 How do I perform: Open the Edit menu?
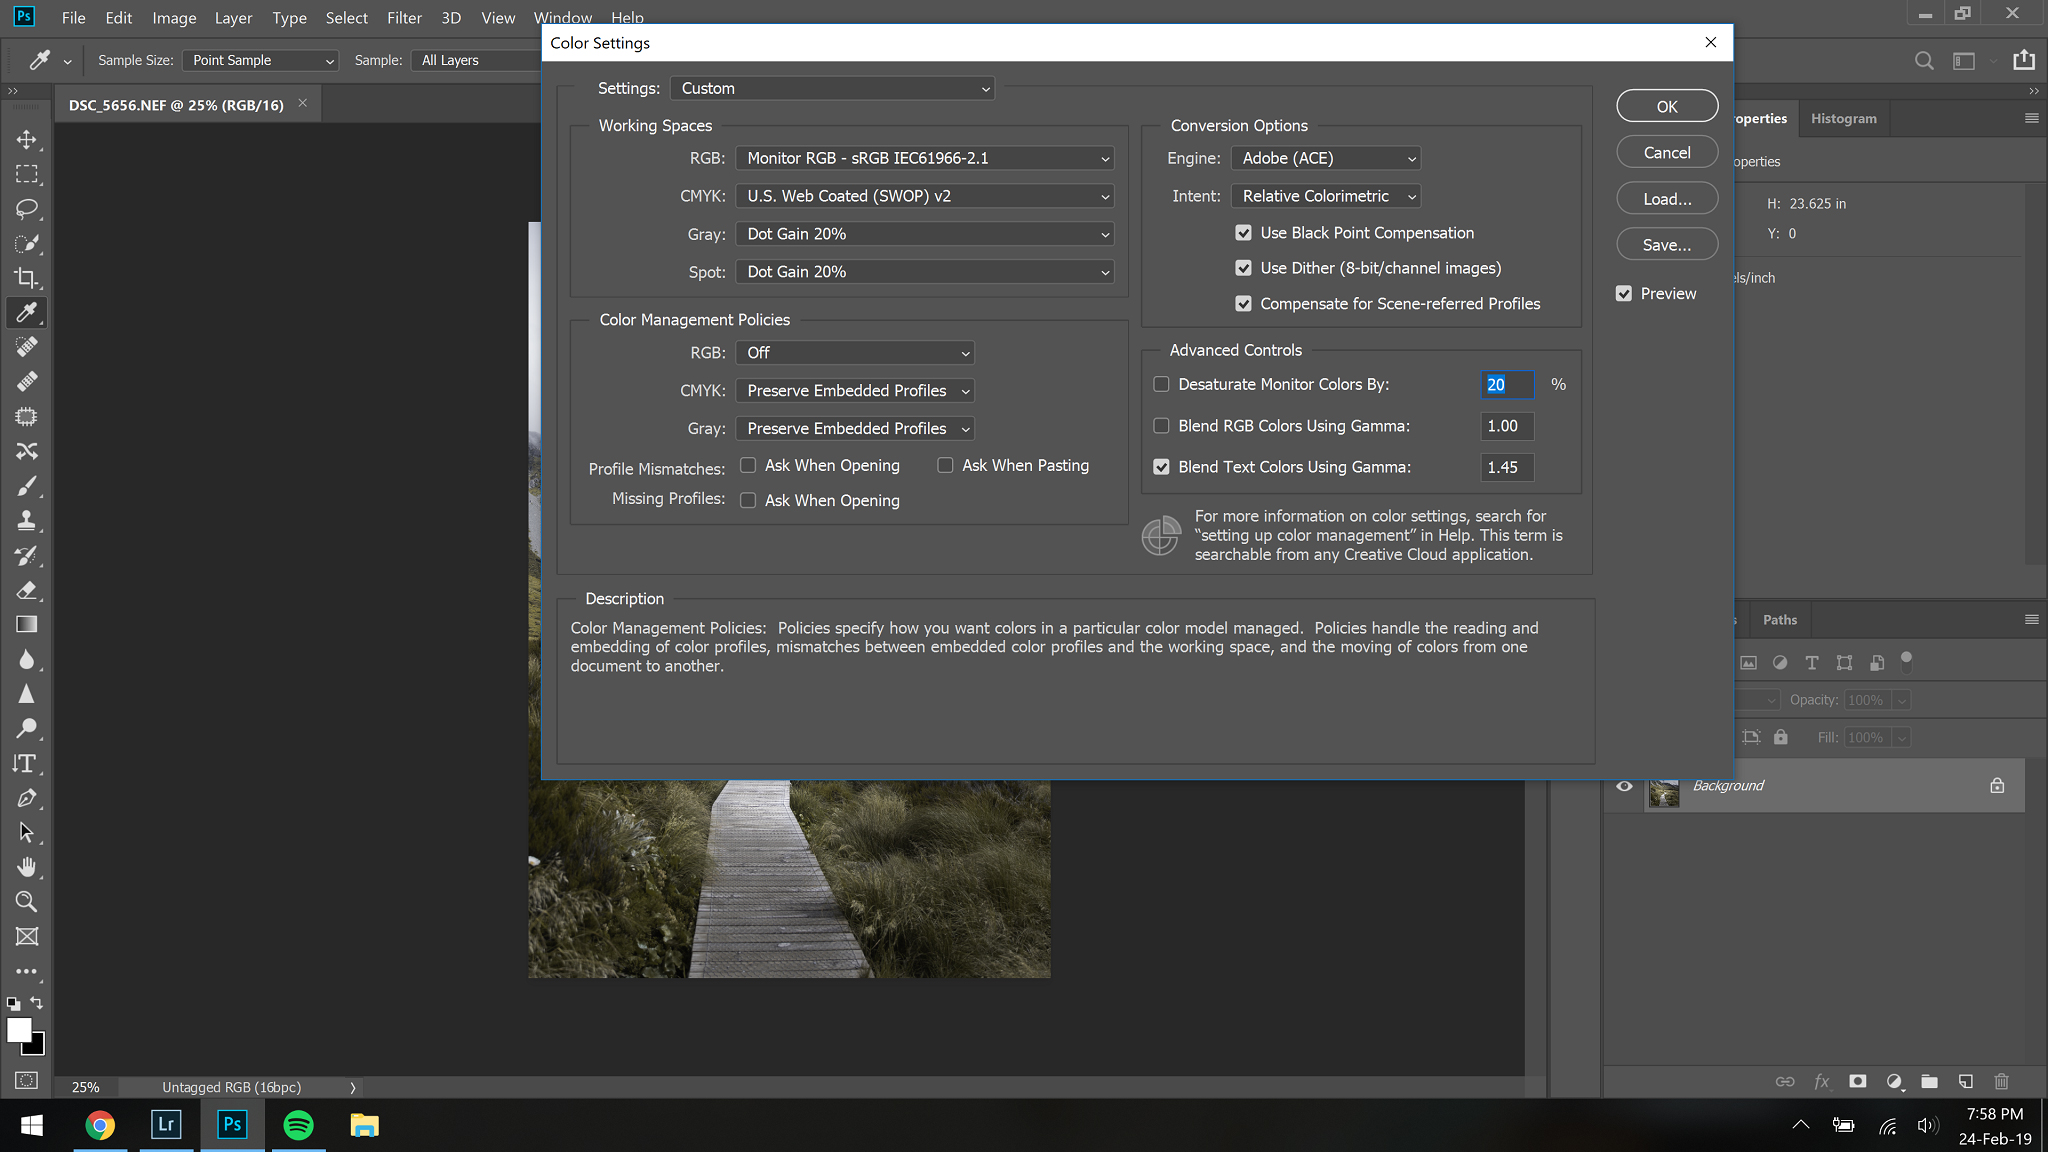(118, 17)
